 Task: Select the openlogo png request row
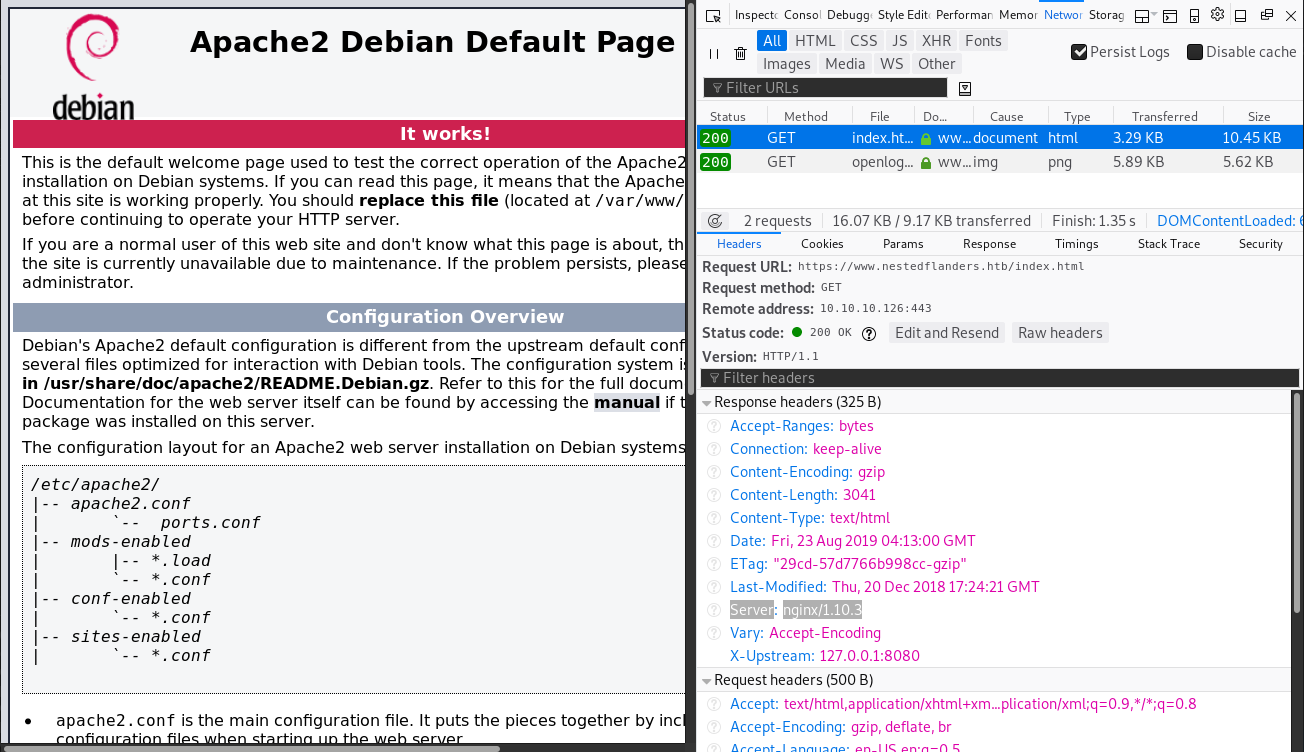pyautogui.click(x=1000, y=162)
